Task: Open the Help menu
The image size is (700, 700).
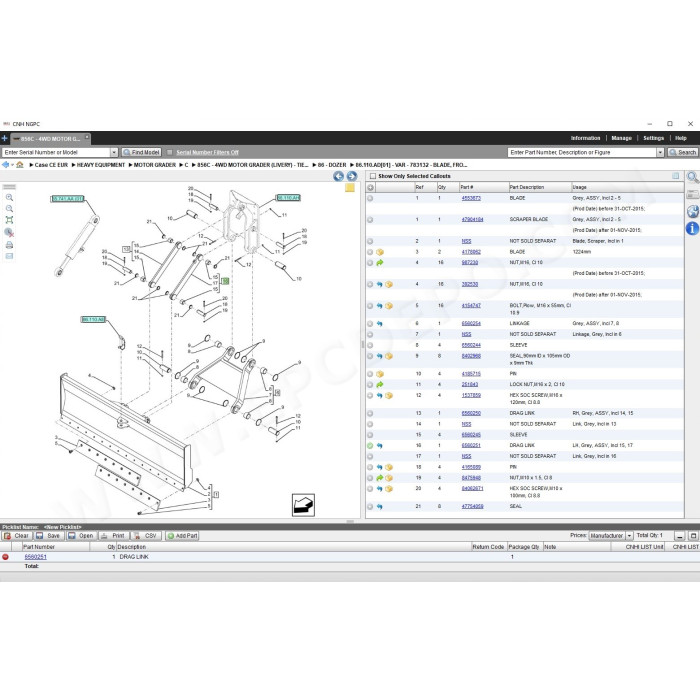Action: coord(681,138)
